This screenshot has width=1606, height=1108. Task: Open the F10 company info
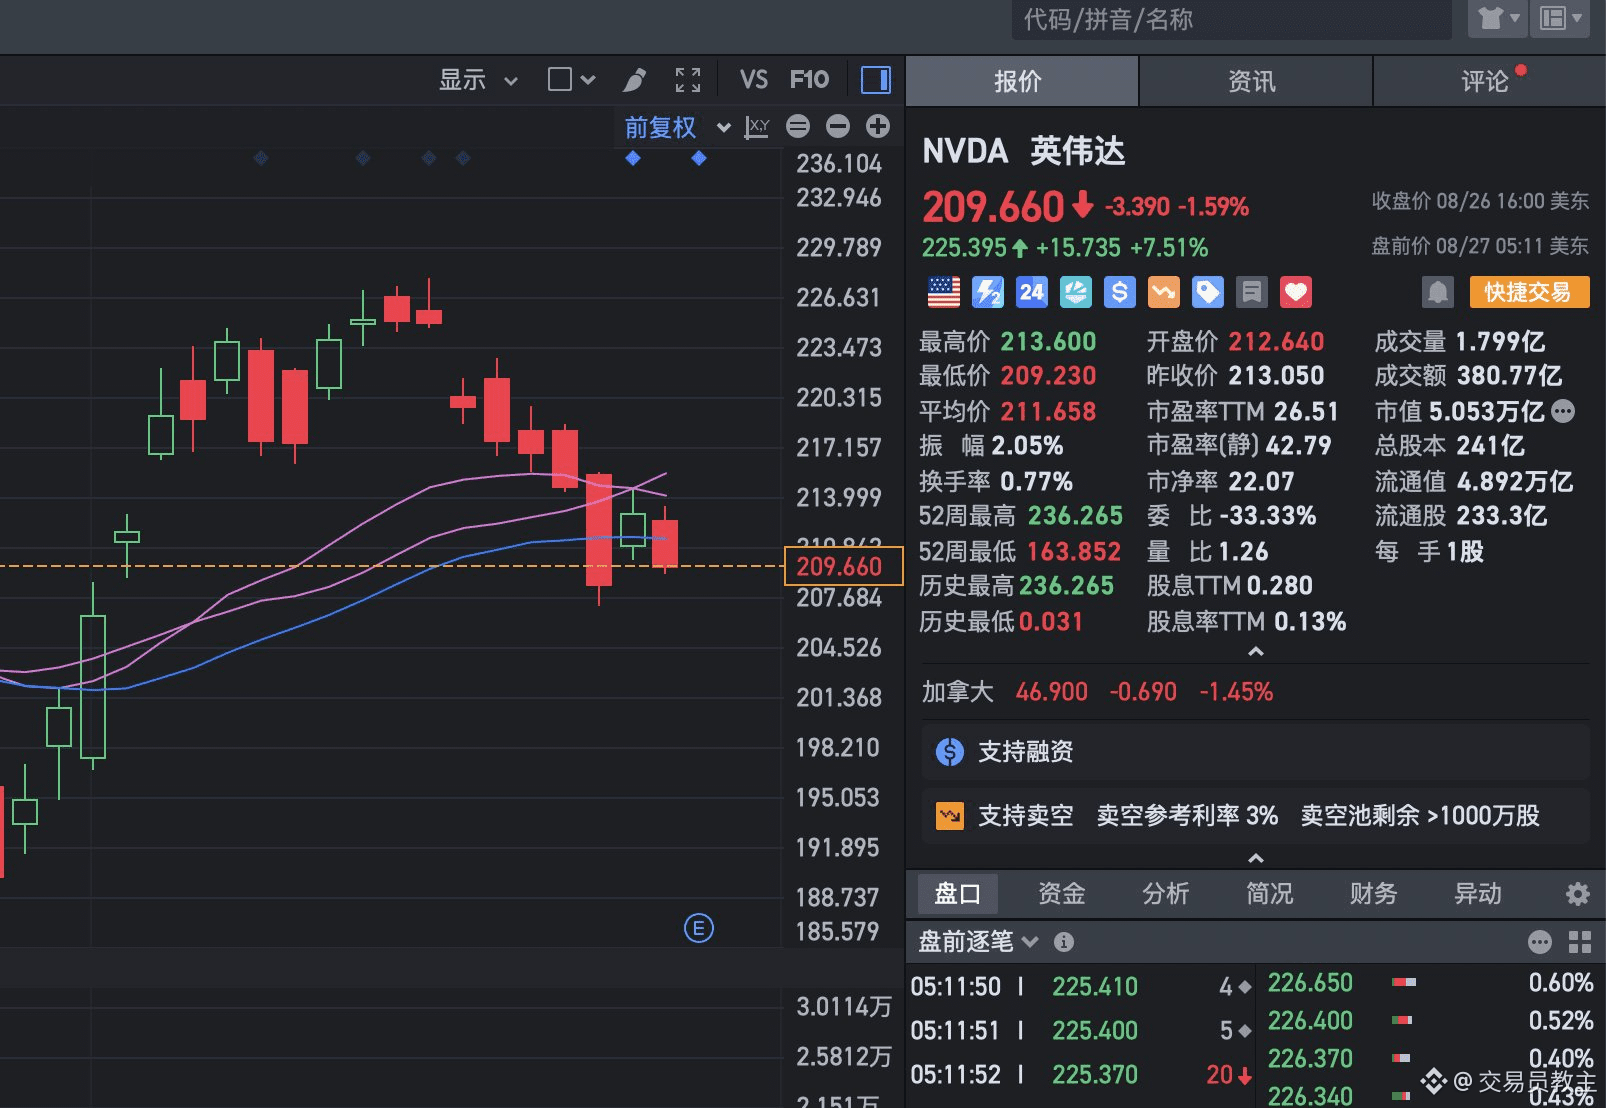tap(809, 80)
